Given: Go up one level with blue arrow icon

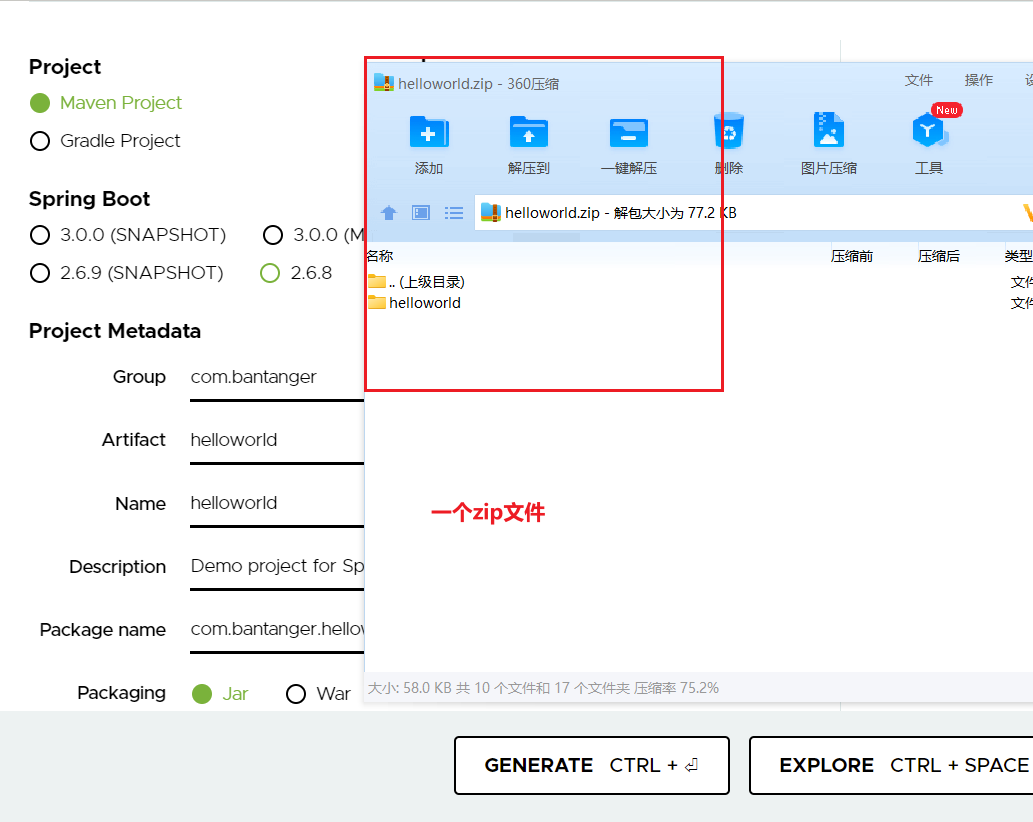Looking at the screenshot, I should 389,213.
